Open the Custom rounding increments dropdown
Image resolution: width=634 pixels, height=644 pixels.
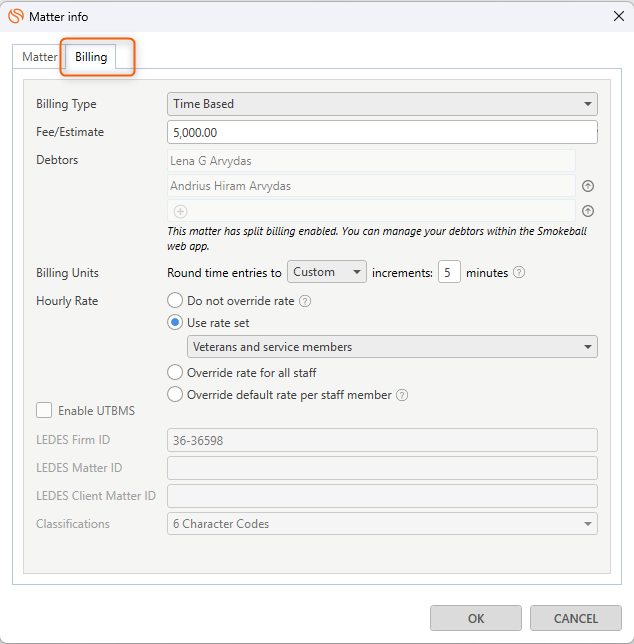coord(327,272)
